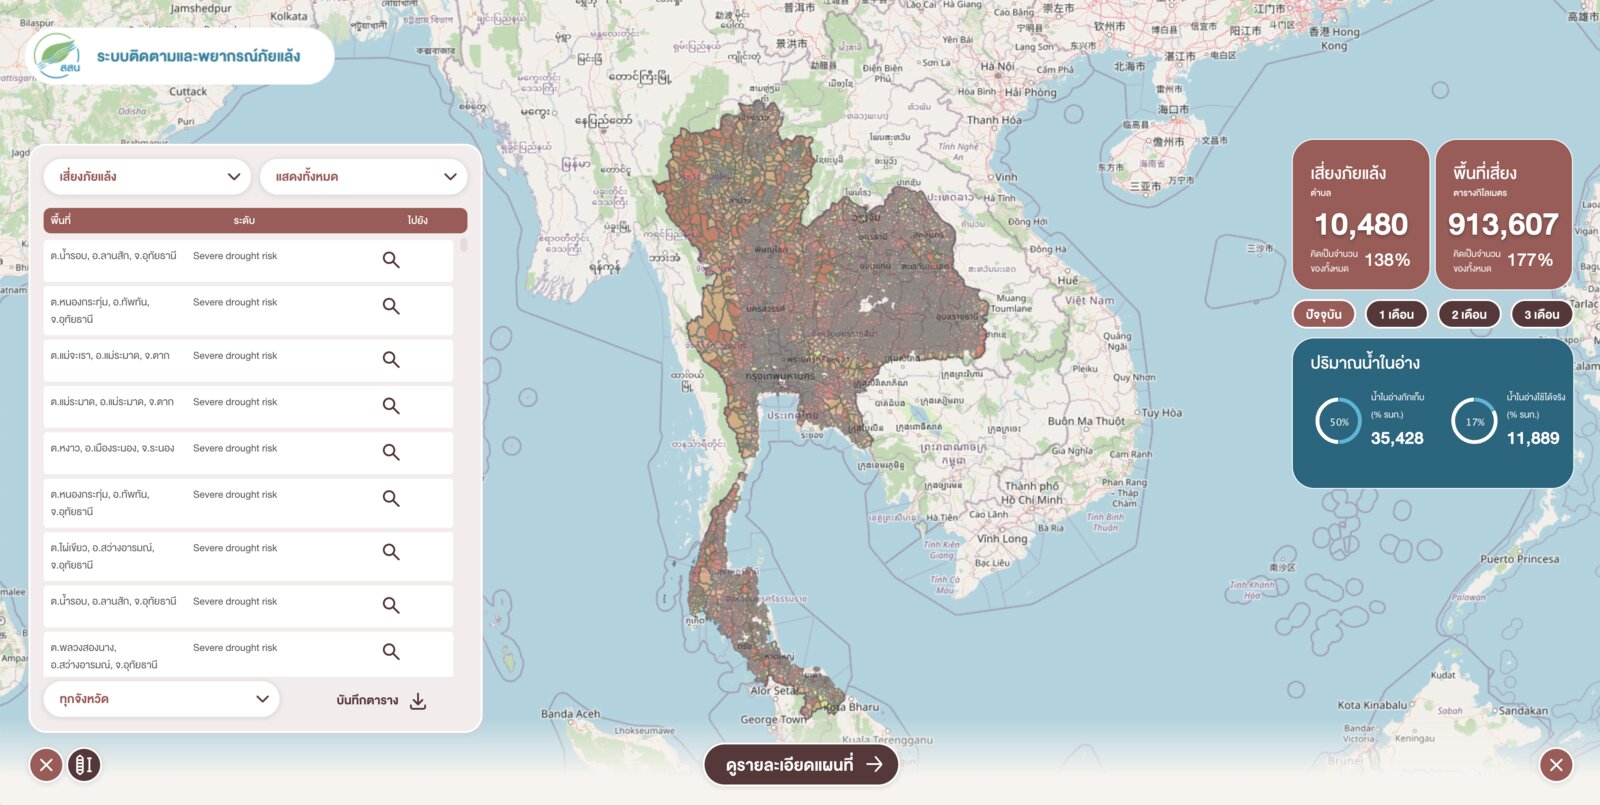Click บันทึกตาราง to download the table
Viewport: 1600px width, 805px height.
click(x=382, y=701)
